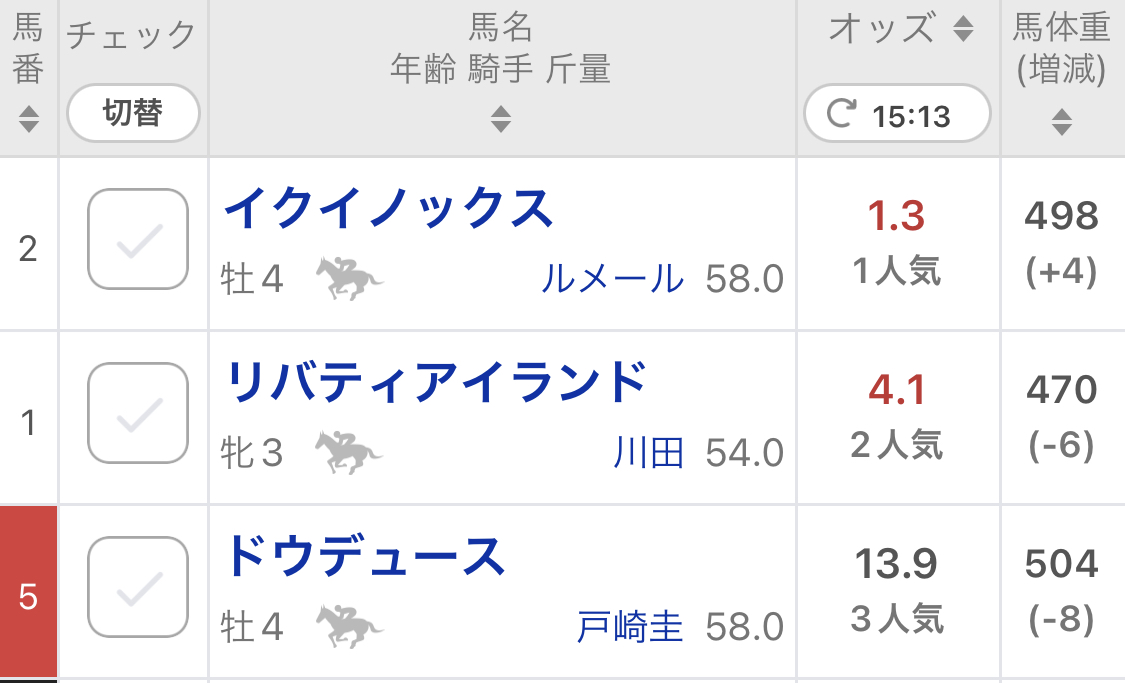Click the 1.3 odds value
Viewport: 1125px width, 683px height.
coord(897,216)
